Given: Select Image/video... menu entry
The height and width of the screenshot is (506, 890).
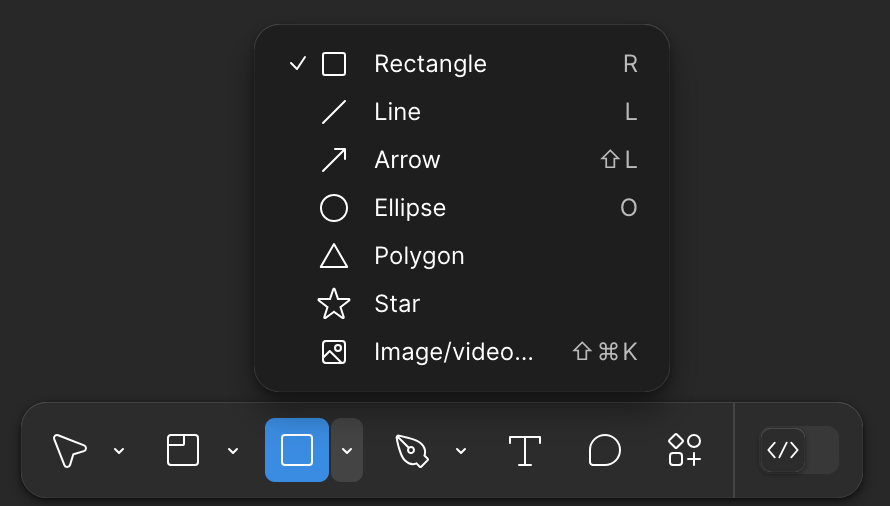Looking at the screenshot, I should click(x=453, y=352).
